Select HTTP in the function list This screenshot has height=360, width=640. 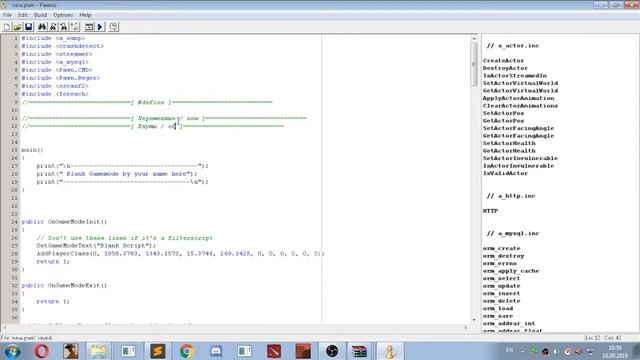coord(490,211)
